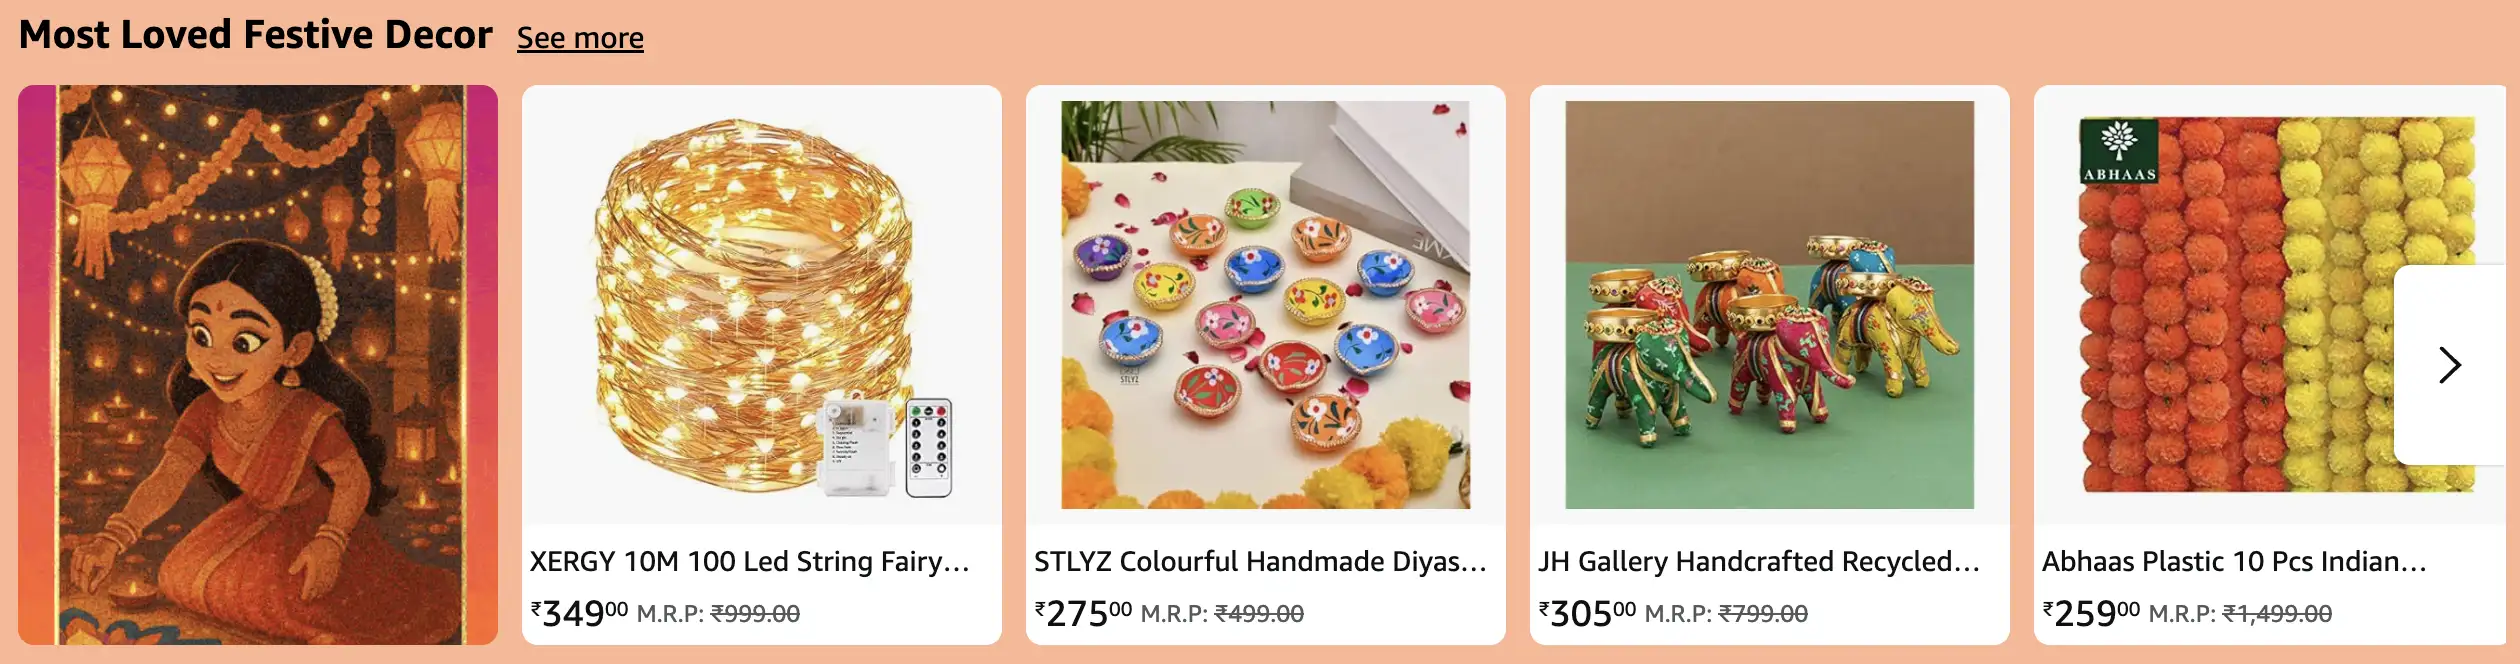Open the See more link
The image size is (2520, 664).
point(580,38)
